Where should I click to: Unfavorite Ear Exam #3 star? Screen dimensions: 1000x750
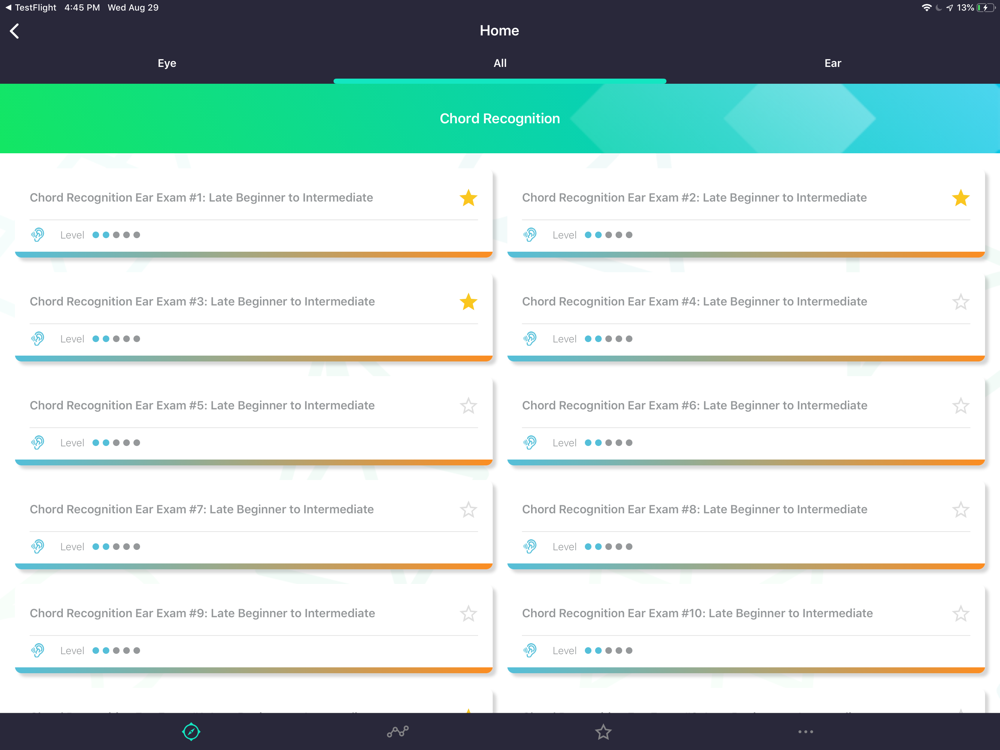[468, 302]
